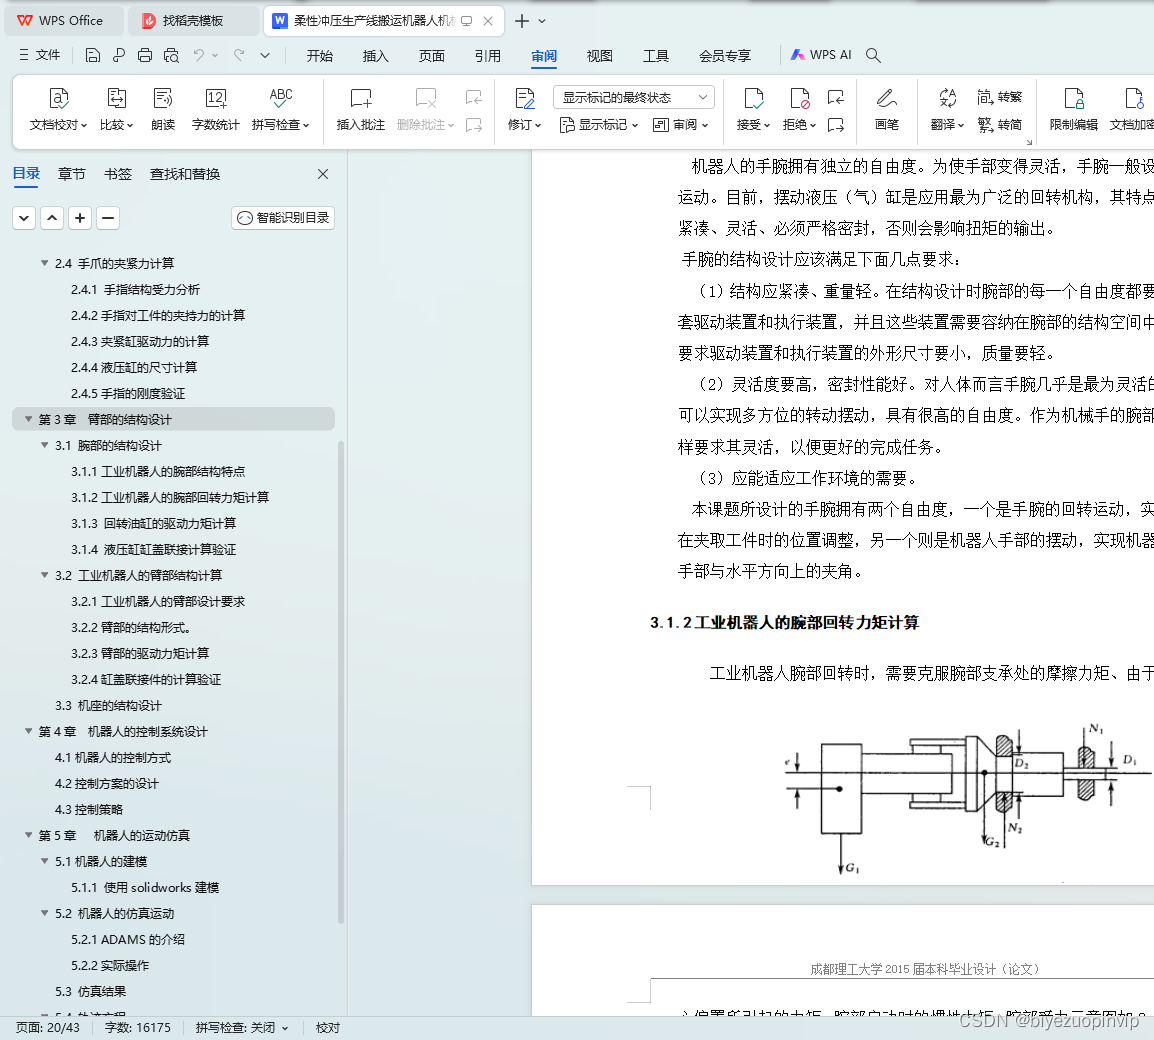Select the 画笔 pen tool
The height and width of the screenshot is (1040, 1154).
click(887, 109)
